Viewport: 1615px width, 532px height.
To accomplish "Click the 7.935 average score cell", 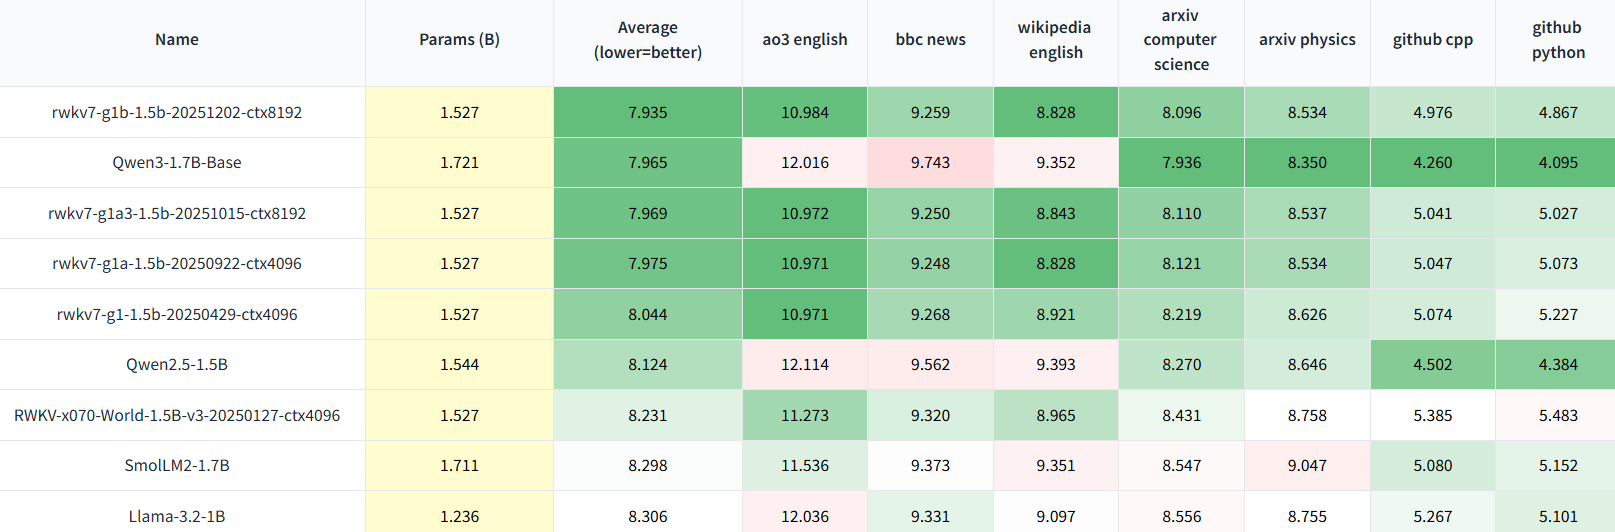I will click(x=648, y=113).
